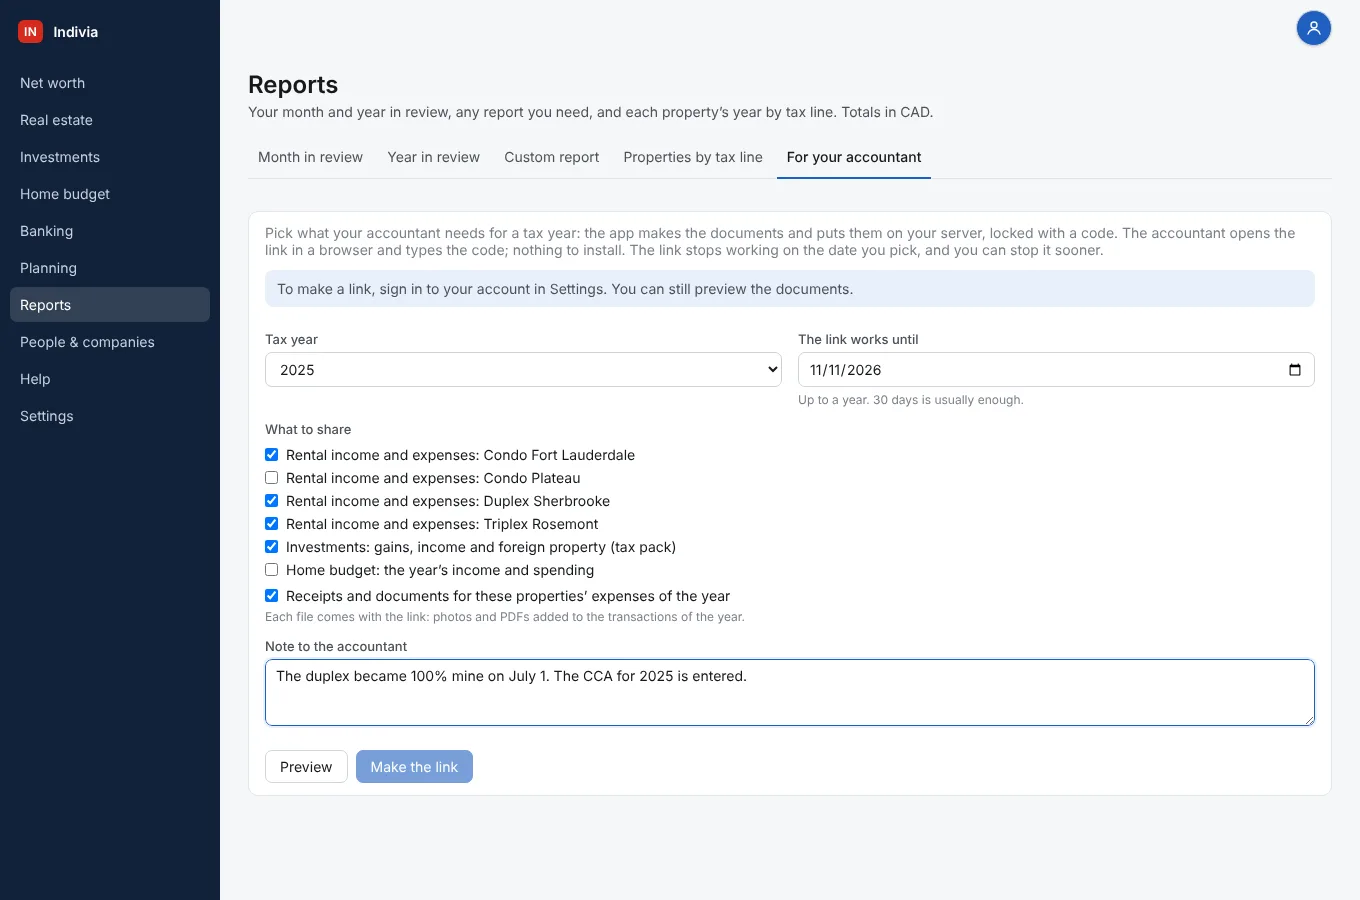Open Real estate in sidebar
The height and width of the screenshot is (900, 1360).
coord(110,120)
